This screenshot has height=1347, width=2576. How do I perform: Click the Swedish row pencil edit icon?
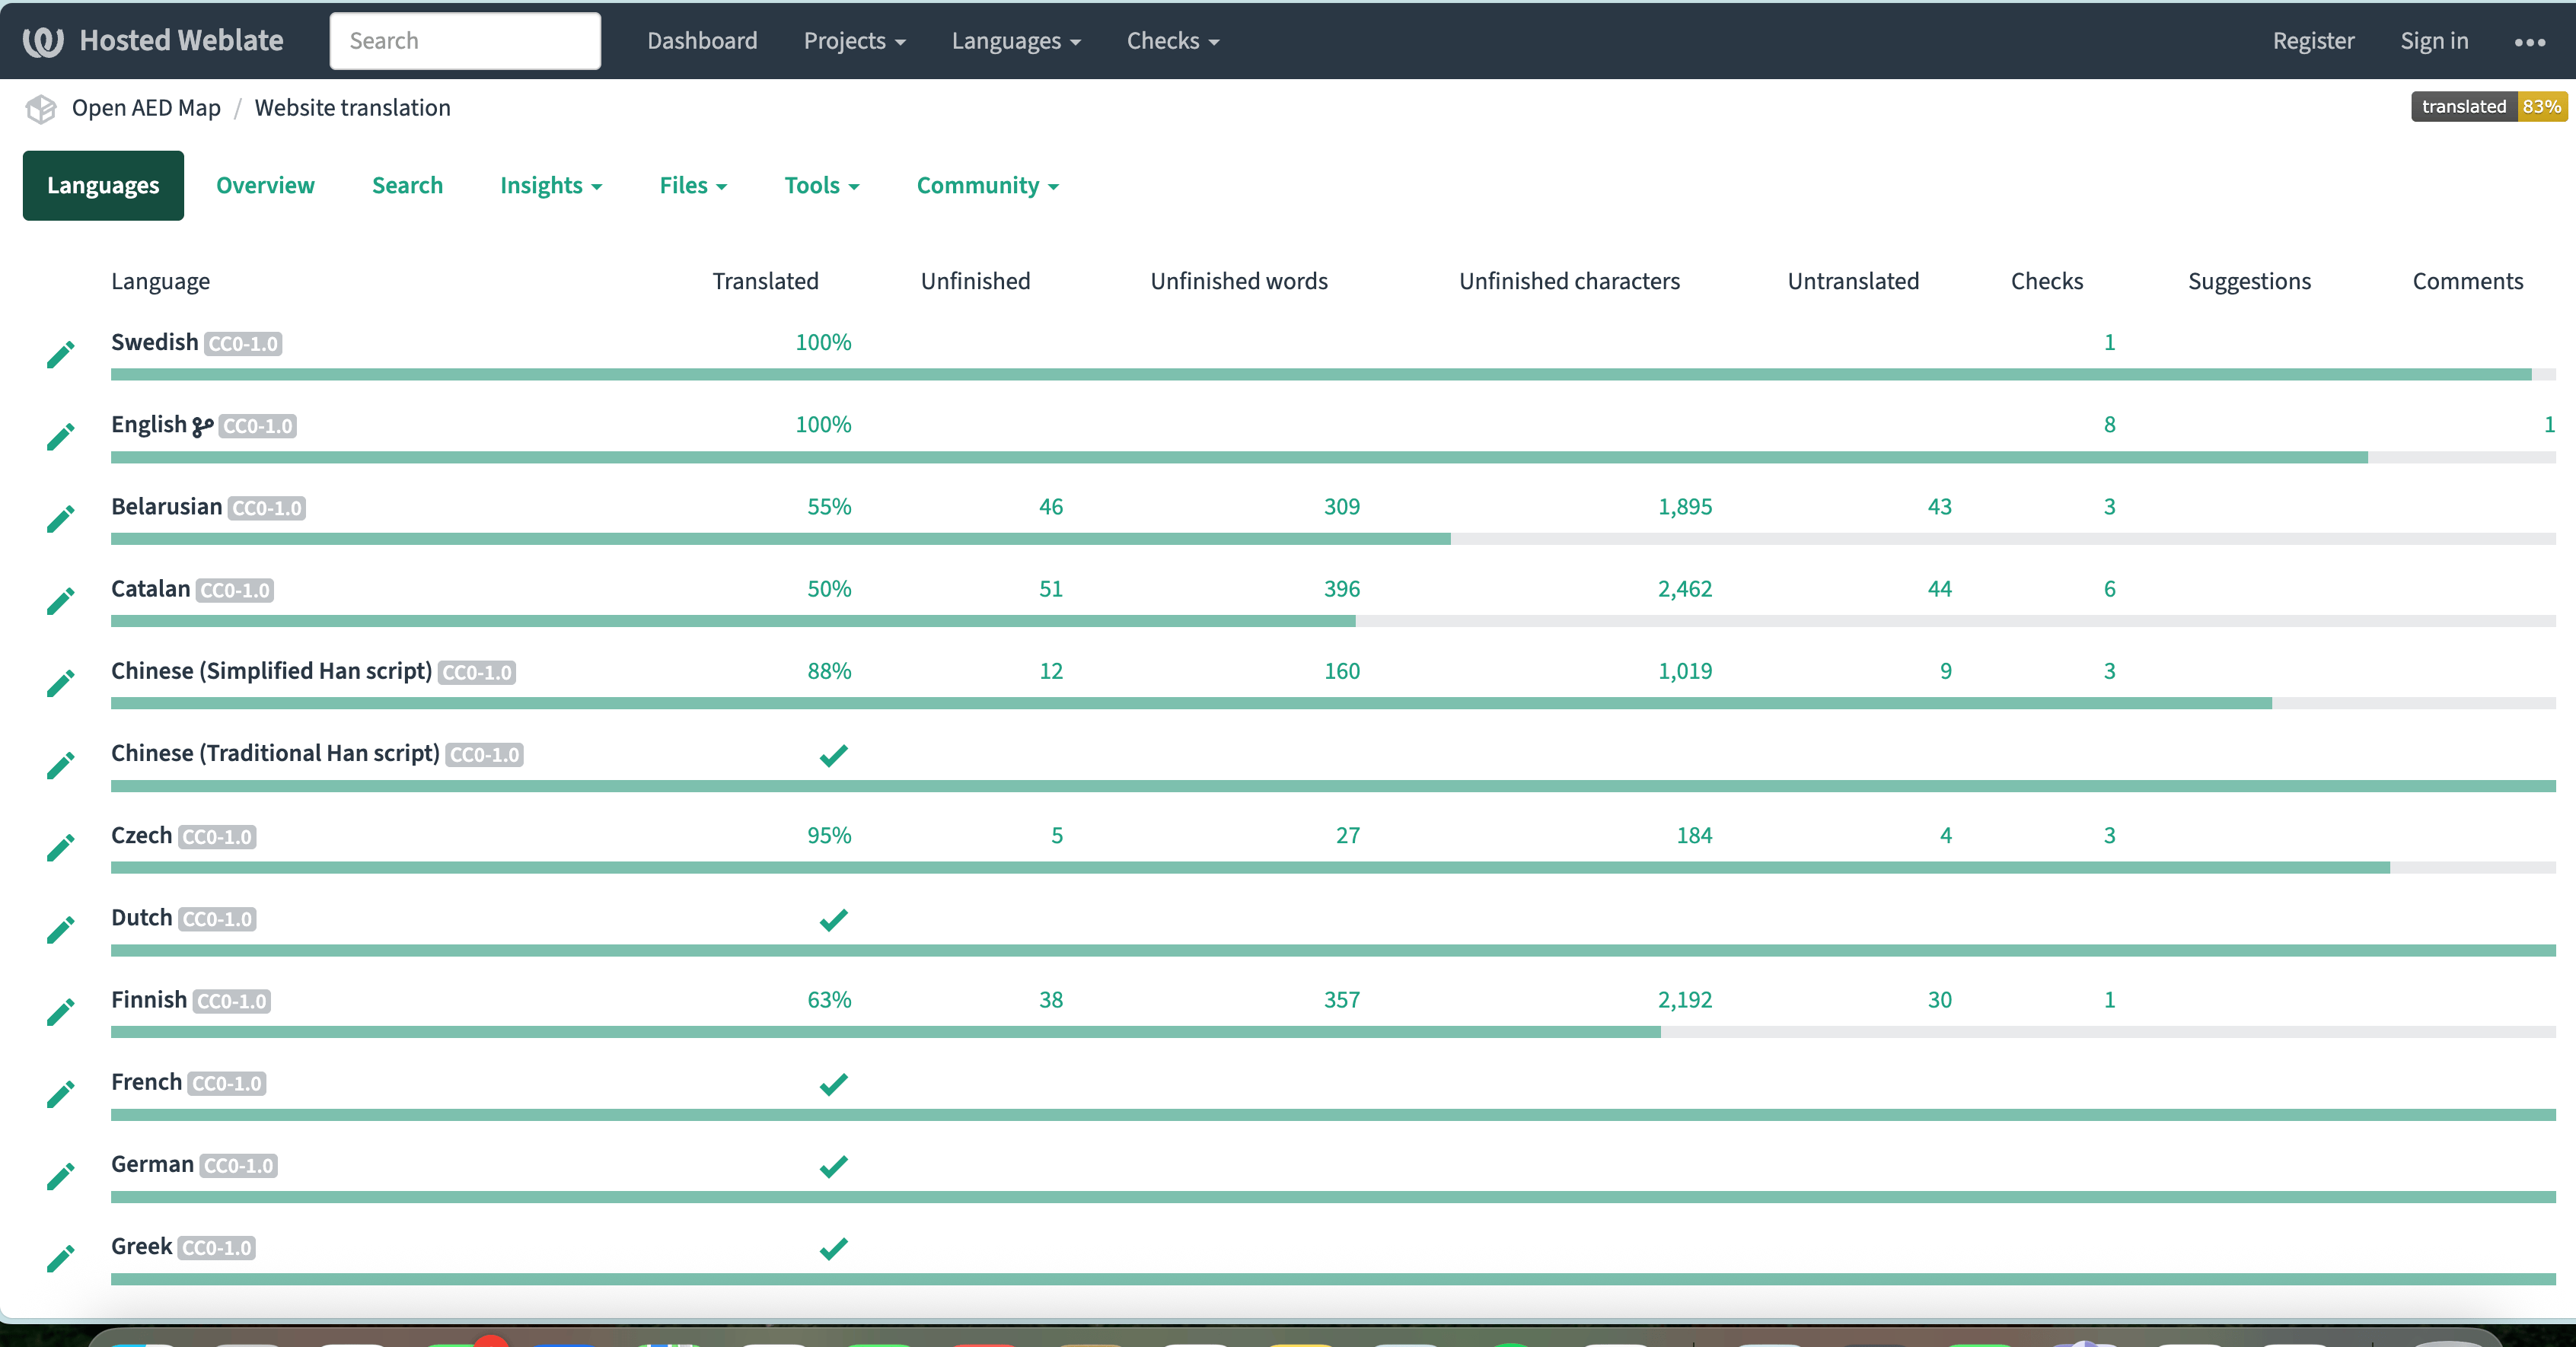[x=61, y=354]
